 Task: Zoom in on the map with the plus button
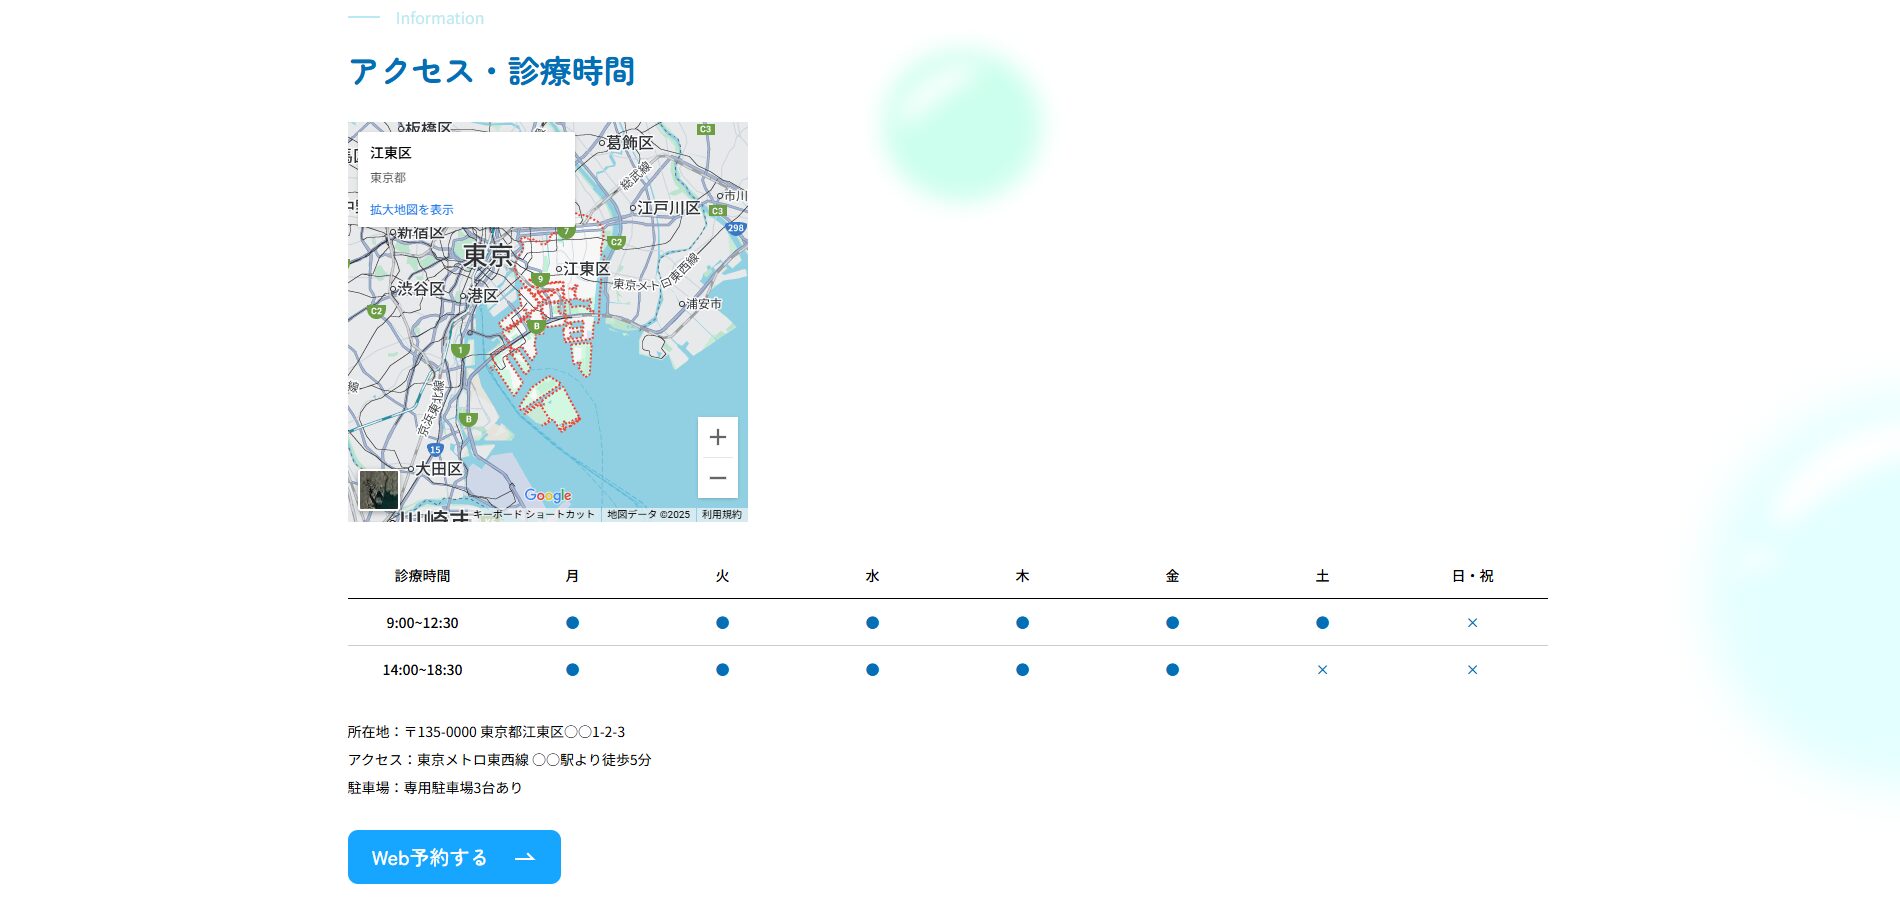pos(718,437)
